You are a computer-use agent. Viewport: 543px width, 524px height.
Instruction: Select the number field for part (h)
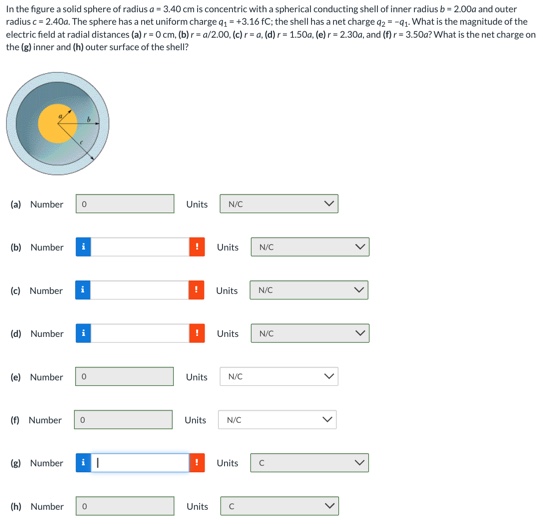tap(125, 506)
